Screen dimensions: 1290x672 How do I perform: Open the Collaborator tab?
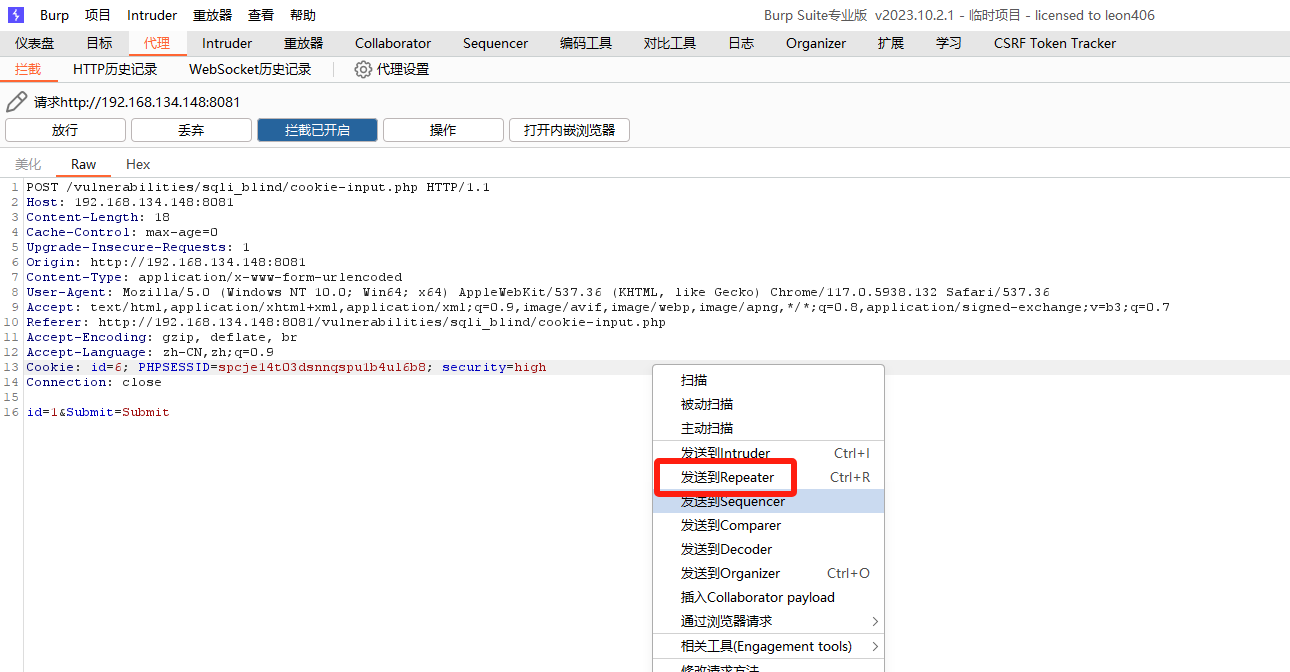[x=393, y=43]
